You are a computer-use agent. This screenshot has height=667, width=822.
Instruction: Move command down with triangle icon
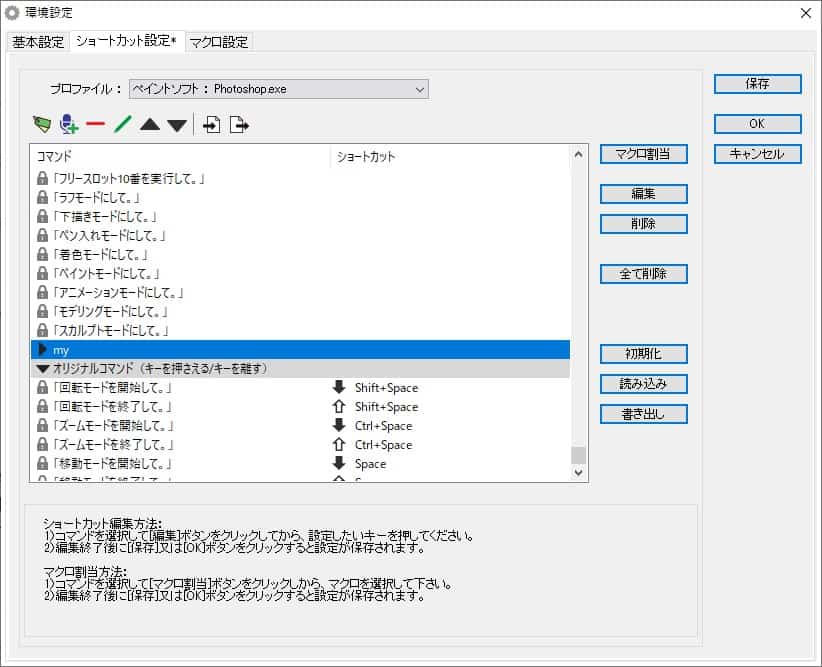pos(177,125)
